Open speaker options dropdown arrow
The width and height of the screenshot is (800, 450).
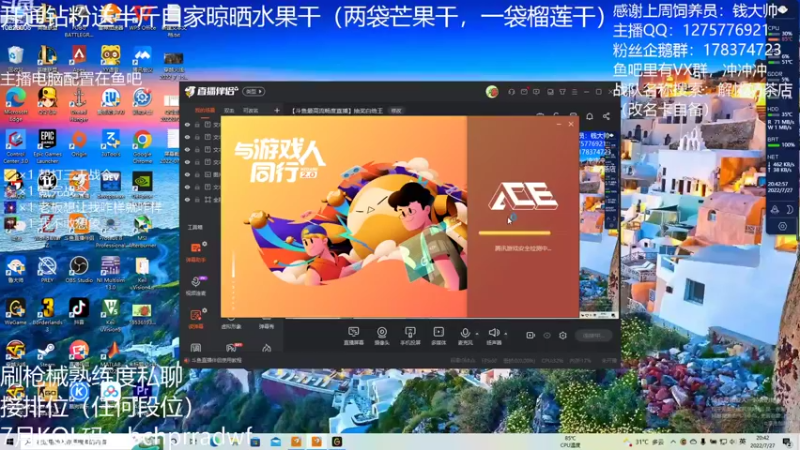pos(506,334)
